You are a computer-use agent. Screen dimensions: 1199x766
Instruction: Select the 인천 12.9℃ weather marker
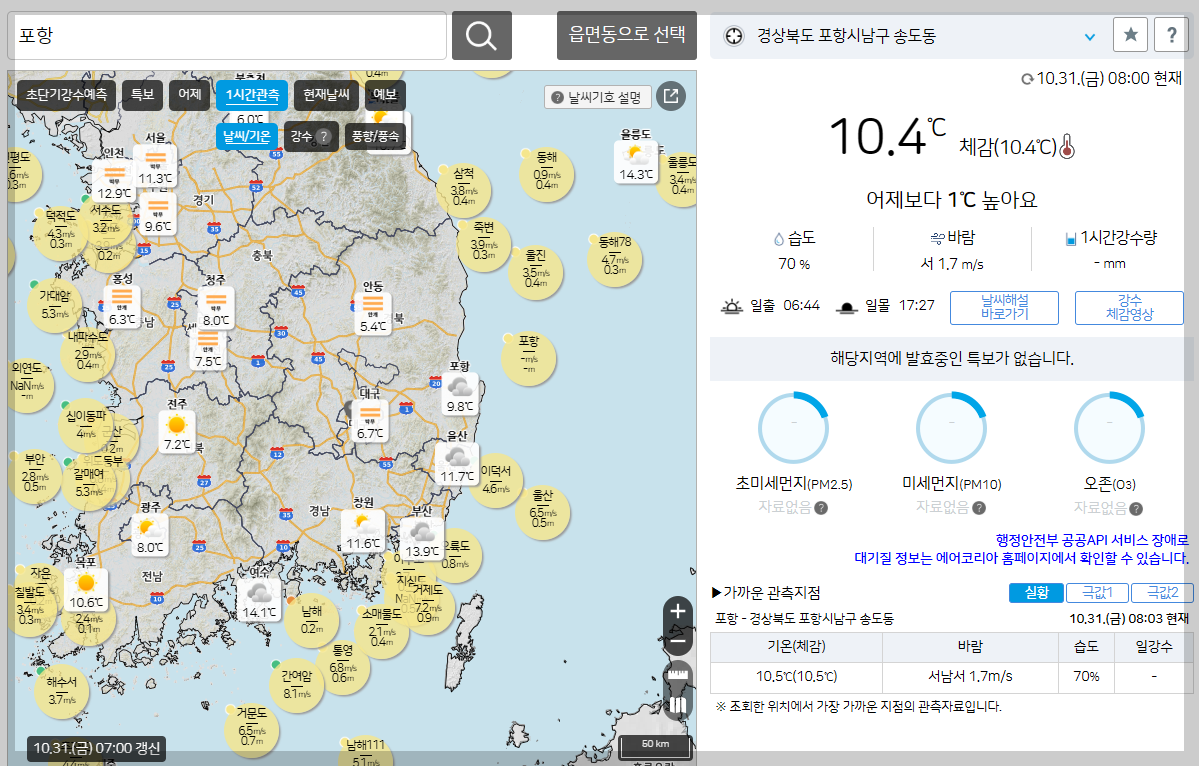click(114, 180)
